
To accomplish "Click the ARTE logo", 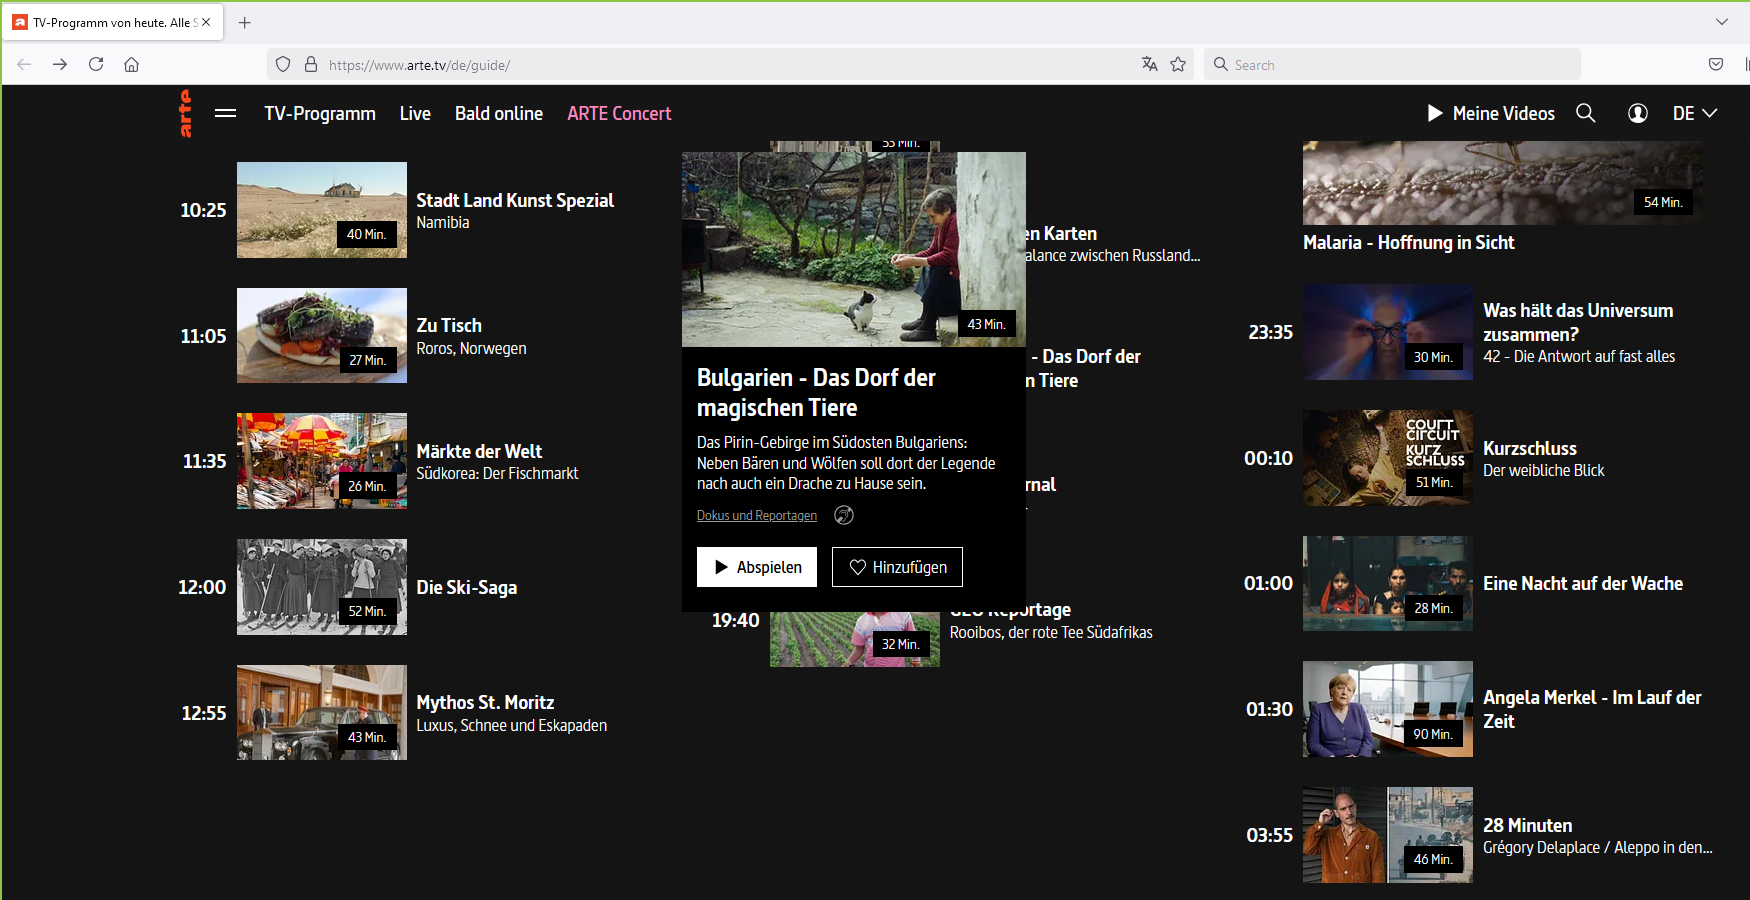I will pos(185,113).
